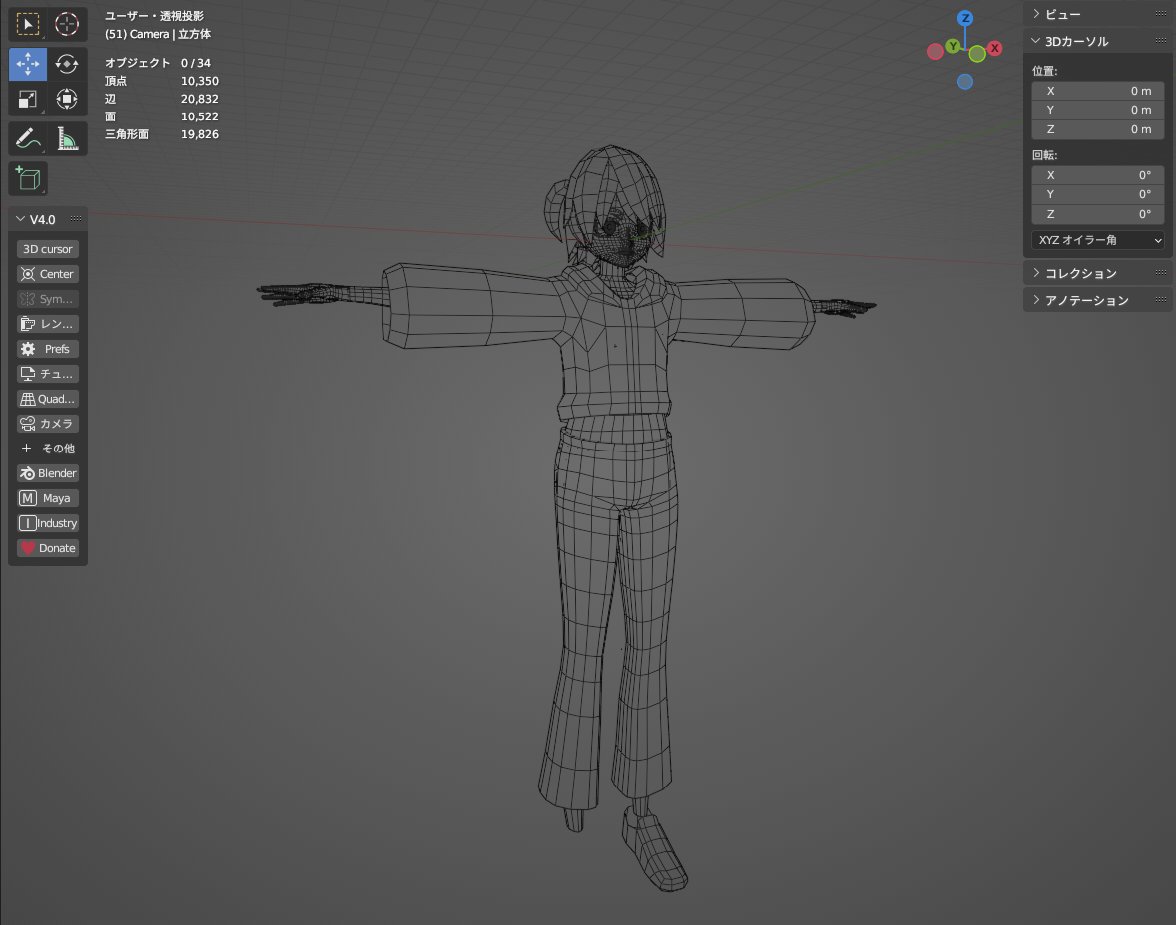Screen dimensions: 1176x925
Task: Select the Scale tool
Action: click(27, 99)
